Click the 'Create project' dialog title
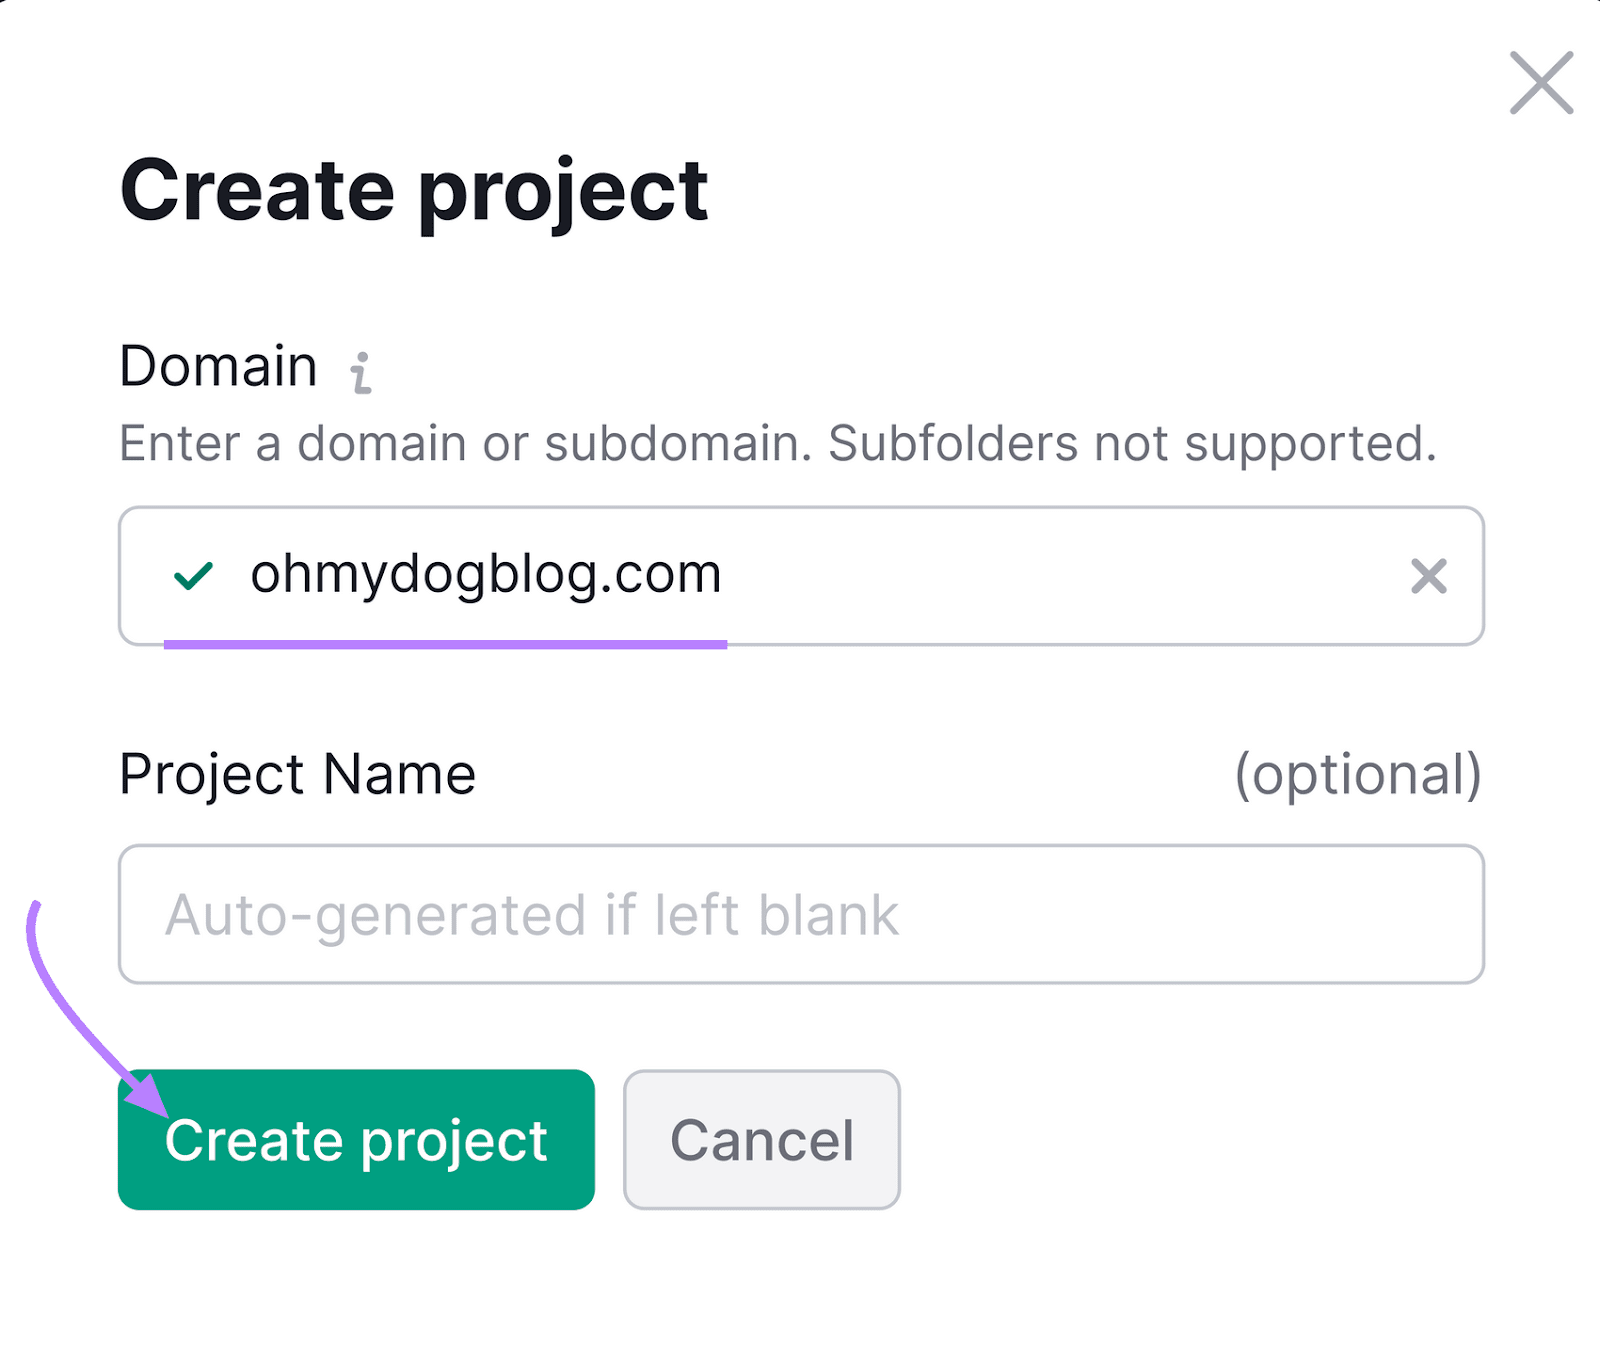 (x=413, y=190)
